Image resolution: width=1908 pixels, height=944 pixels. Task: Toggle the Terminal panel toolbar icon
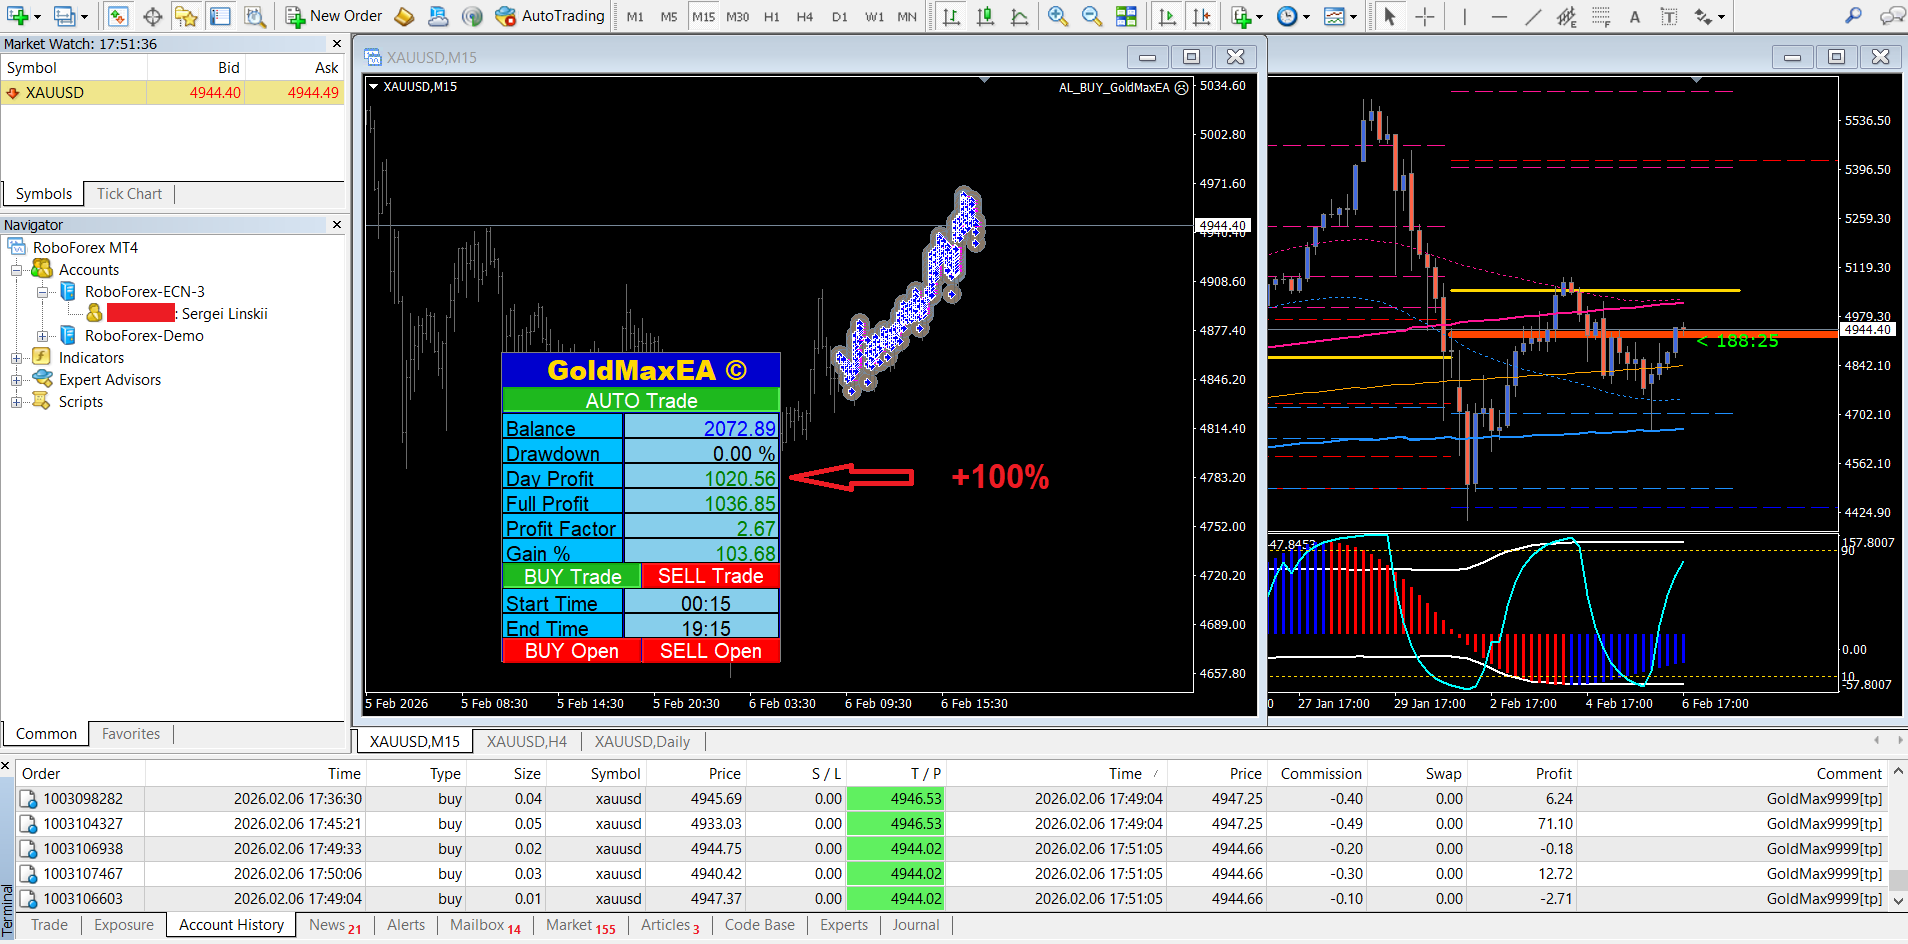point(220,16)
